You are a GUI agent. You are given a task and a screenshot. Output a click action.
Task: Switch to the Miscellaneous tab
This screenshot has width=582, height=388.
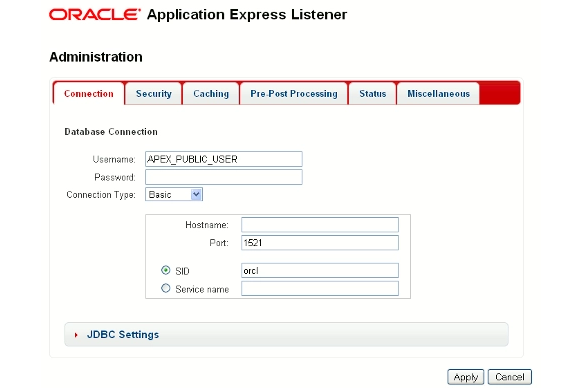[x=438, y=94]
